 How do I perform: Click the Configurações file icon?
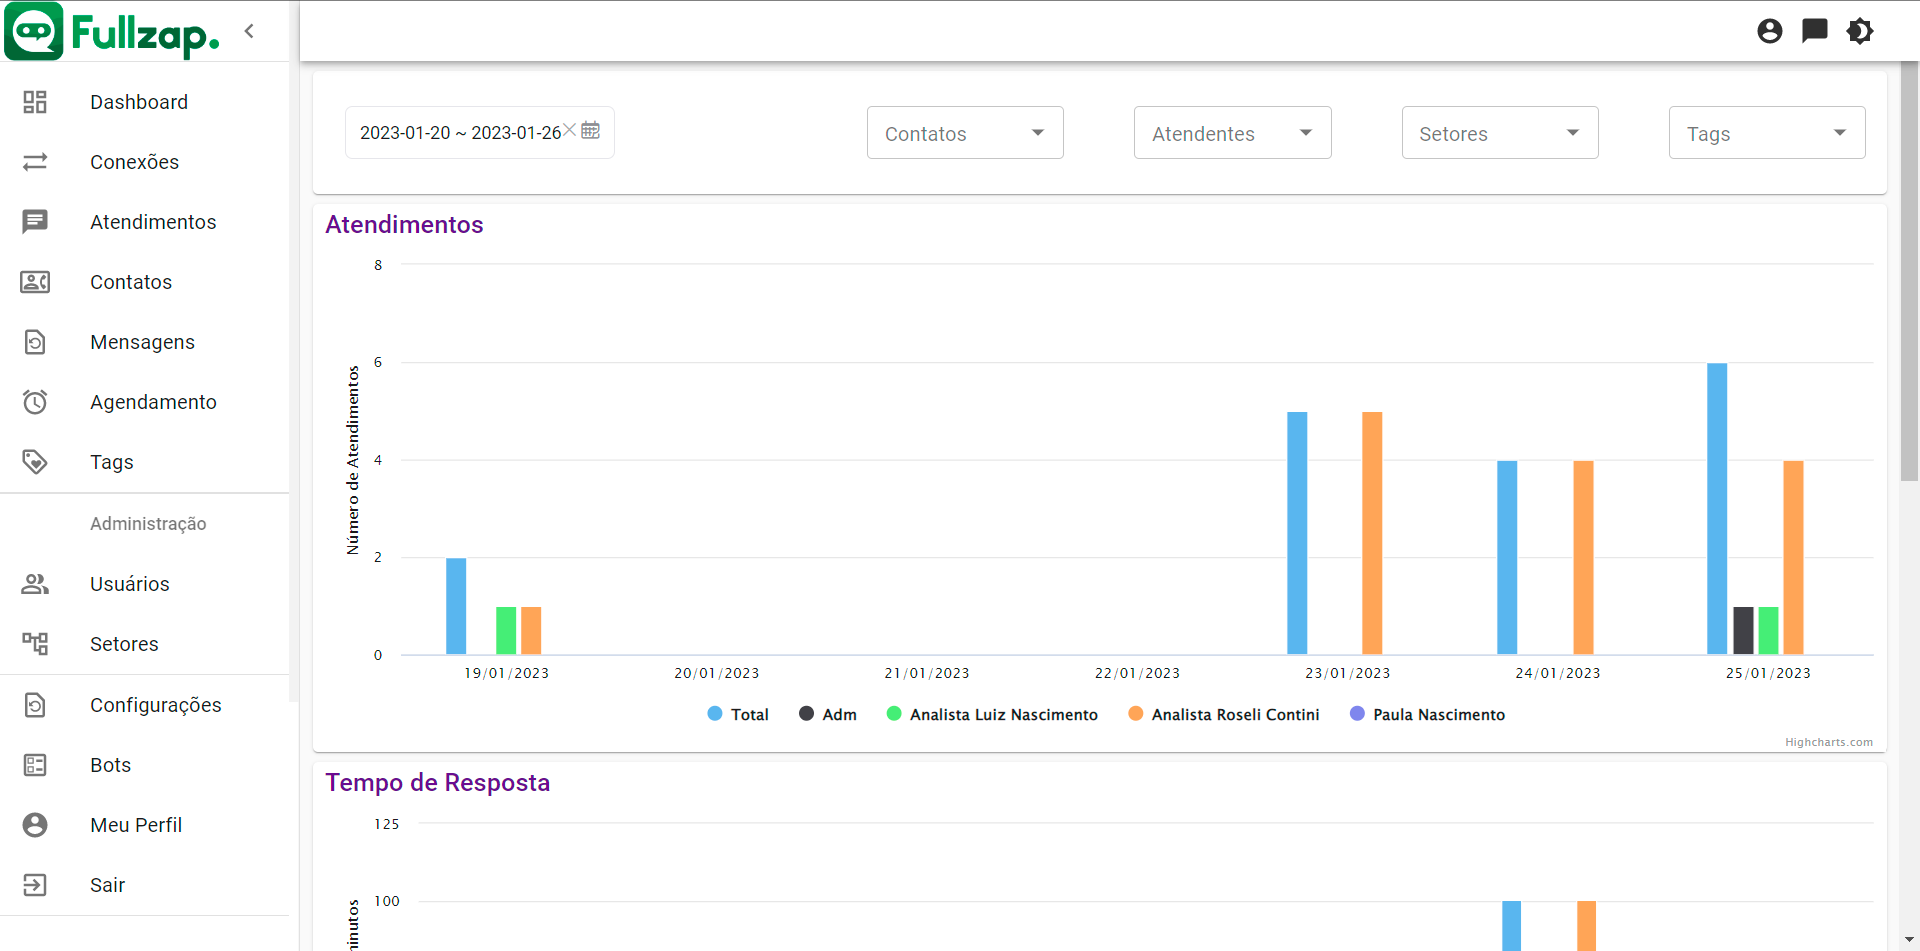point(35,705)
